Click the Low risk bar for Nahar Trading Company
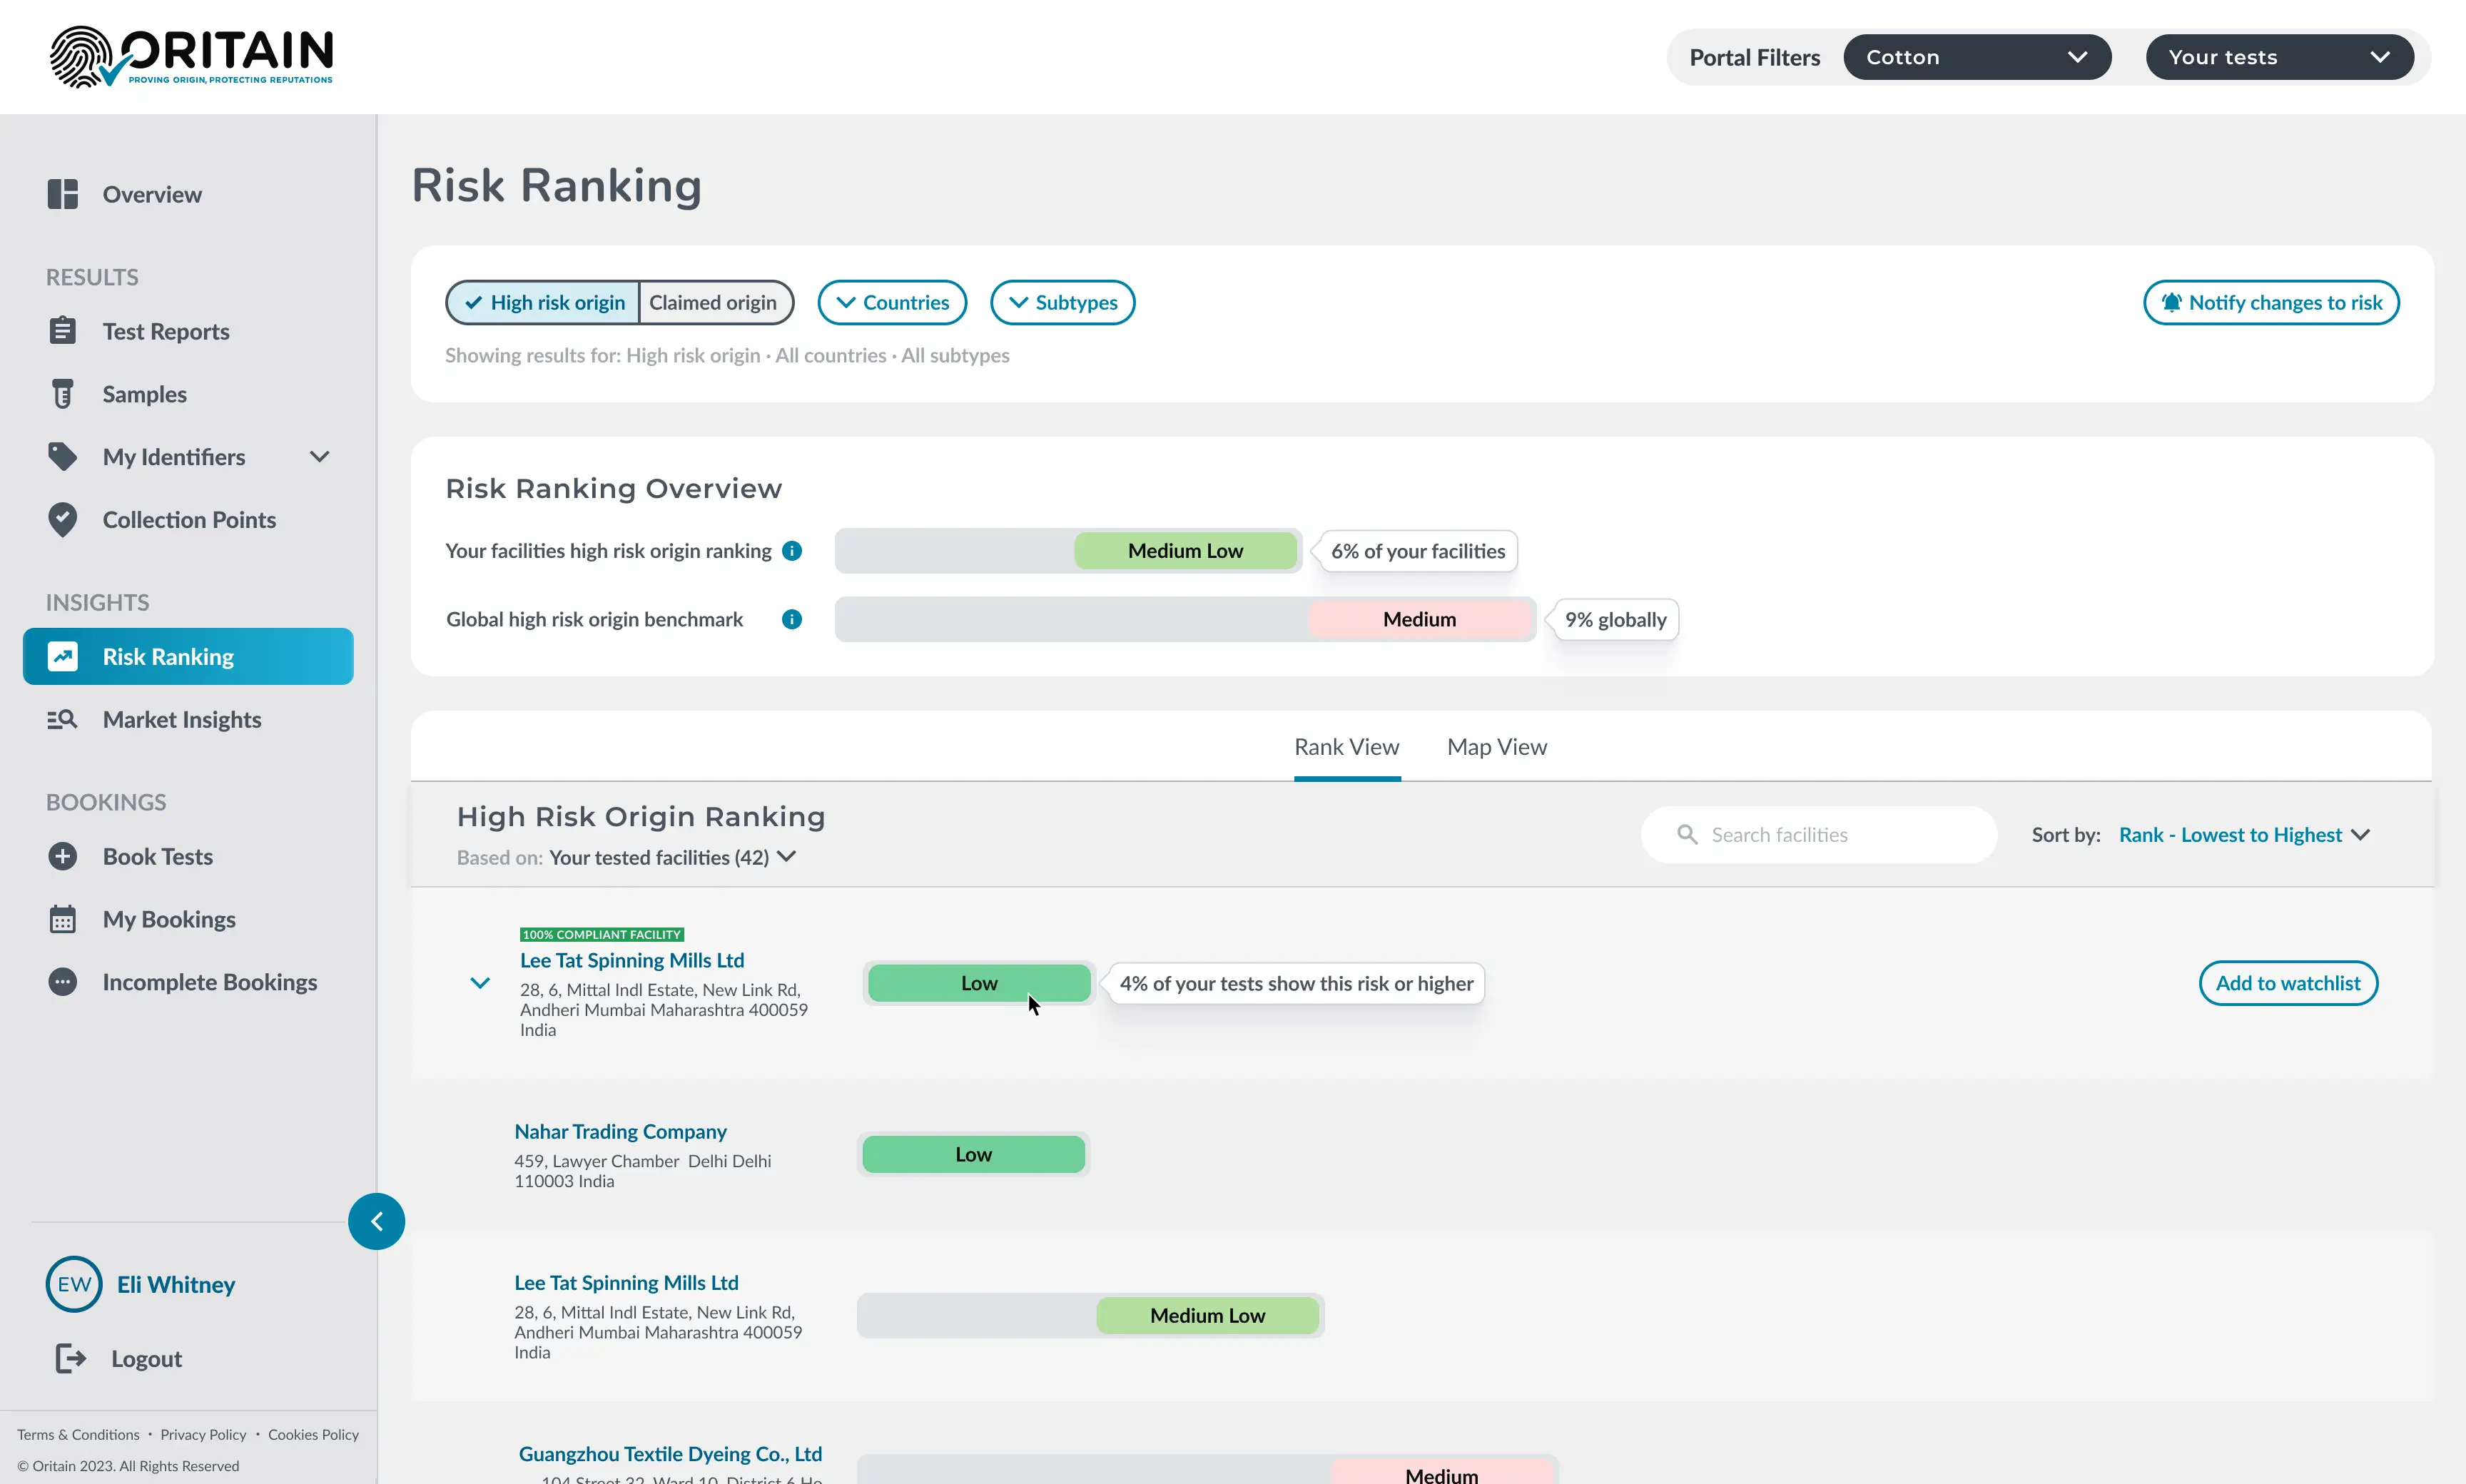This screenshot has width=2466, height=1484. (973, 1154)
